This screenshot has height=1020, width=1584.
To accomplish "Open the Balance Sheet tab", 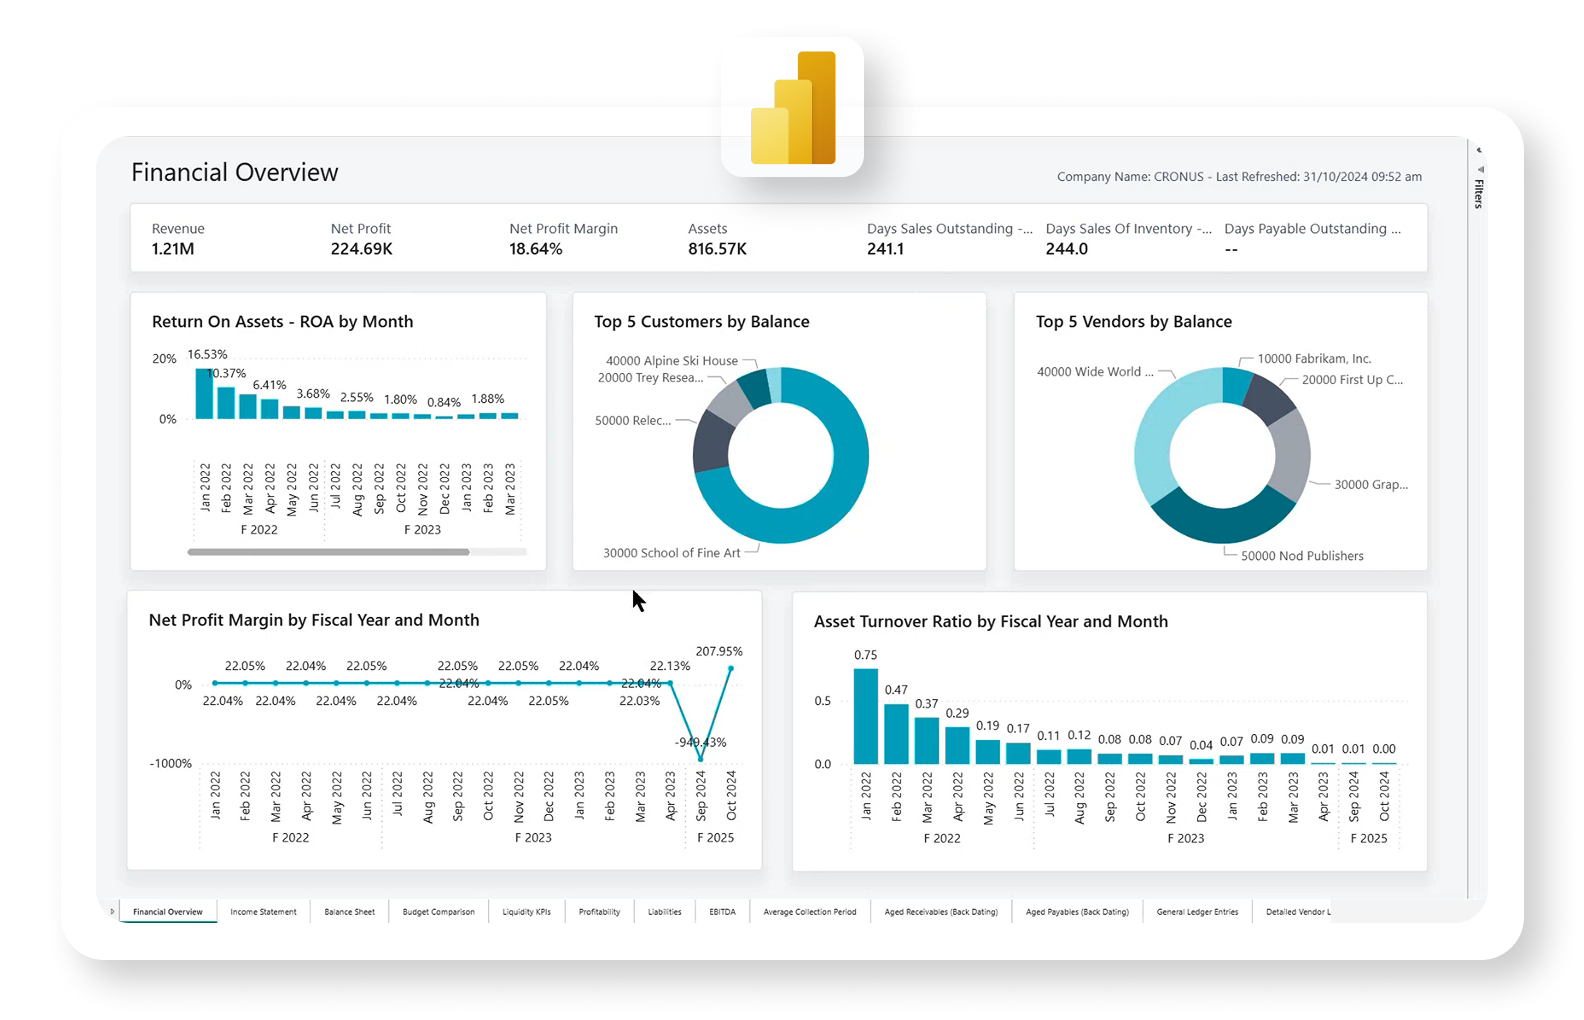I will click(x=349, y=912).
